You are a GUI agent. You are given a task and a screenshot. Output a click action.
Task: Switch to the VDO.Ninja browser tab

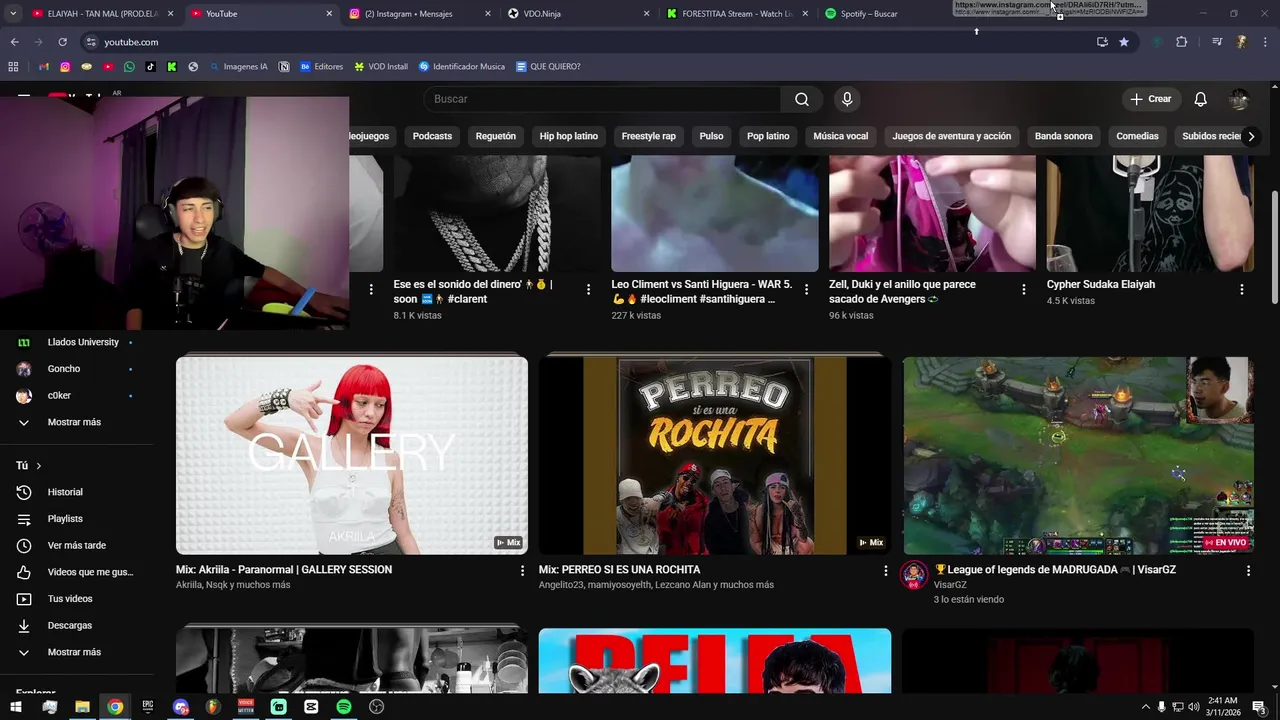(578, 14)
